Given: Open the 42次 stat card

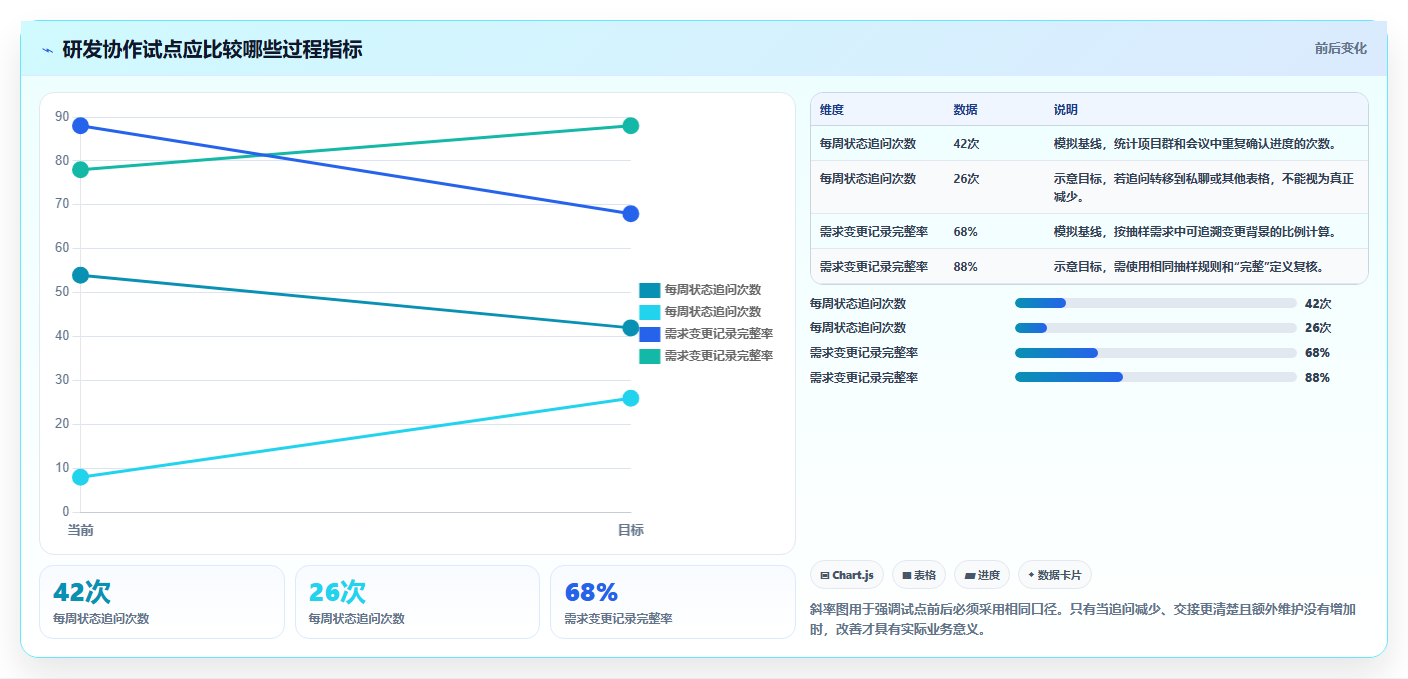Looking at the screenshot, I should 162,602.
